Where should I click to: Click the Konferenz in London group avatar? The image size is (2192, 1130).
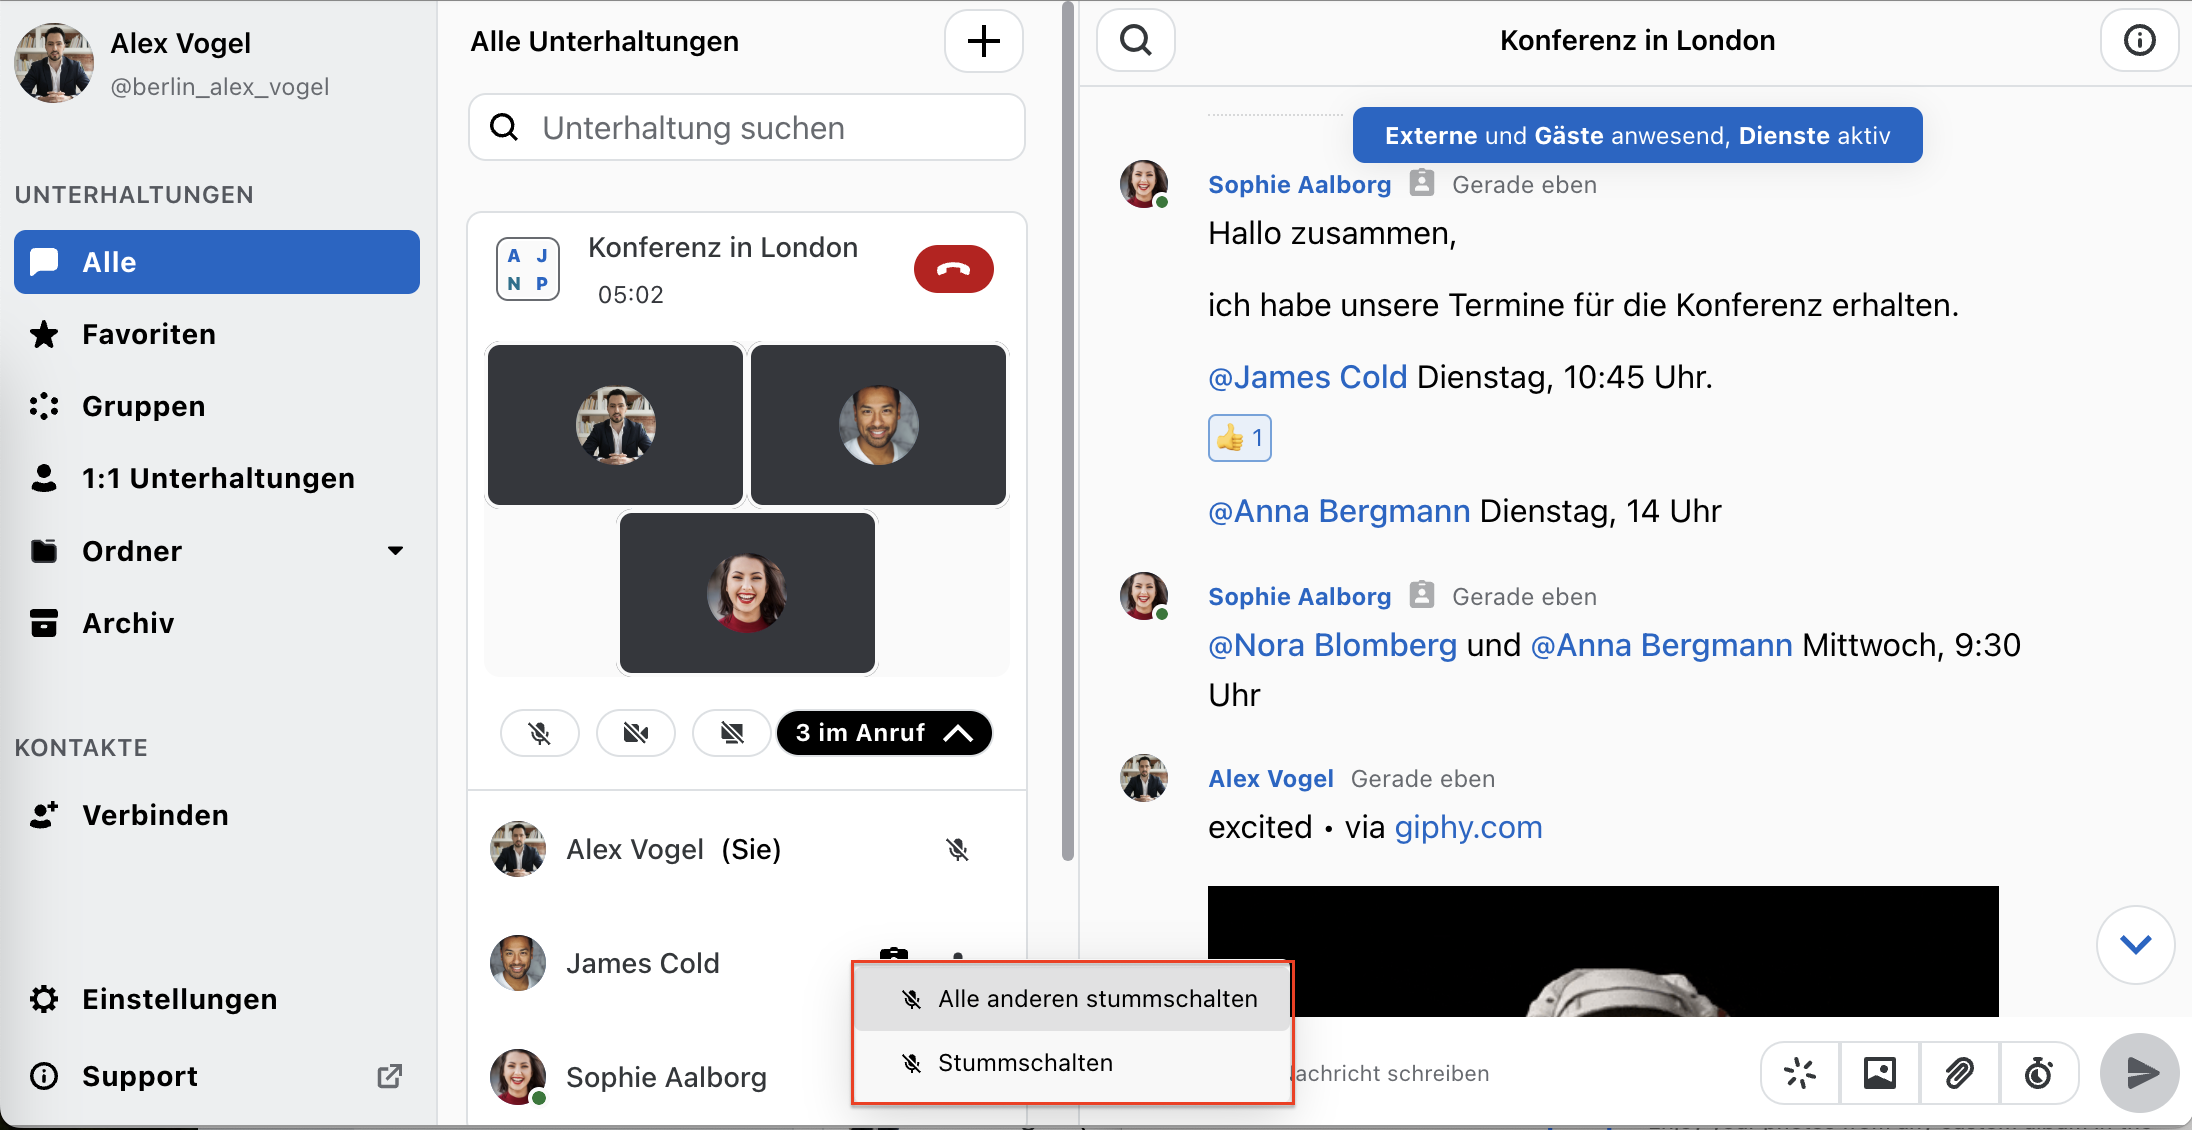tap(528, 269)
